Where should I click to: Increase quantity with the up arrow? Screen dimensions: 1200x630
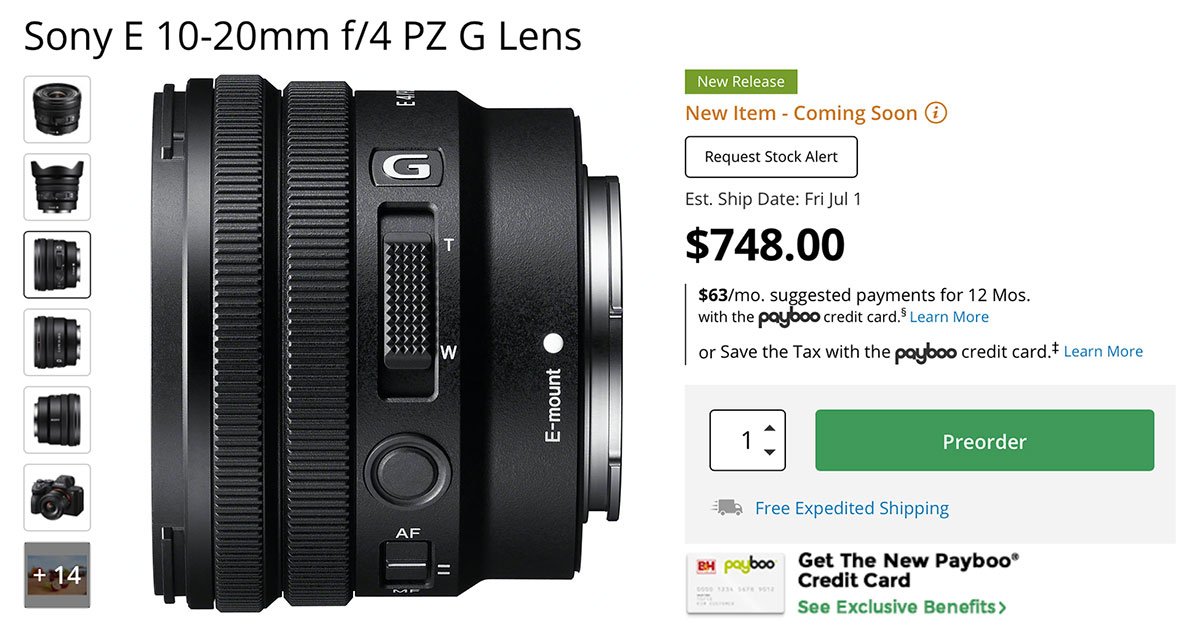pyautogui.click(x=768, y=428)
